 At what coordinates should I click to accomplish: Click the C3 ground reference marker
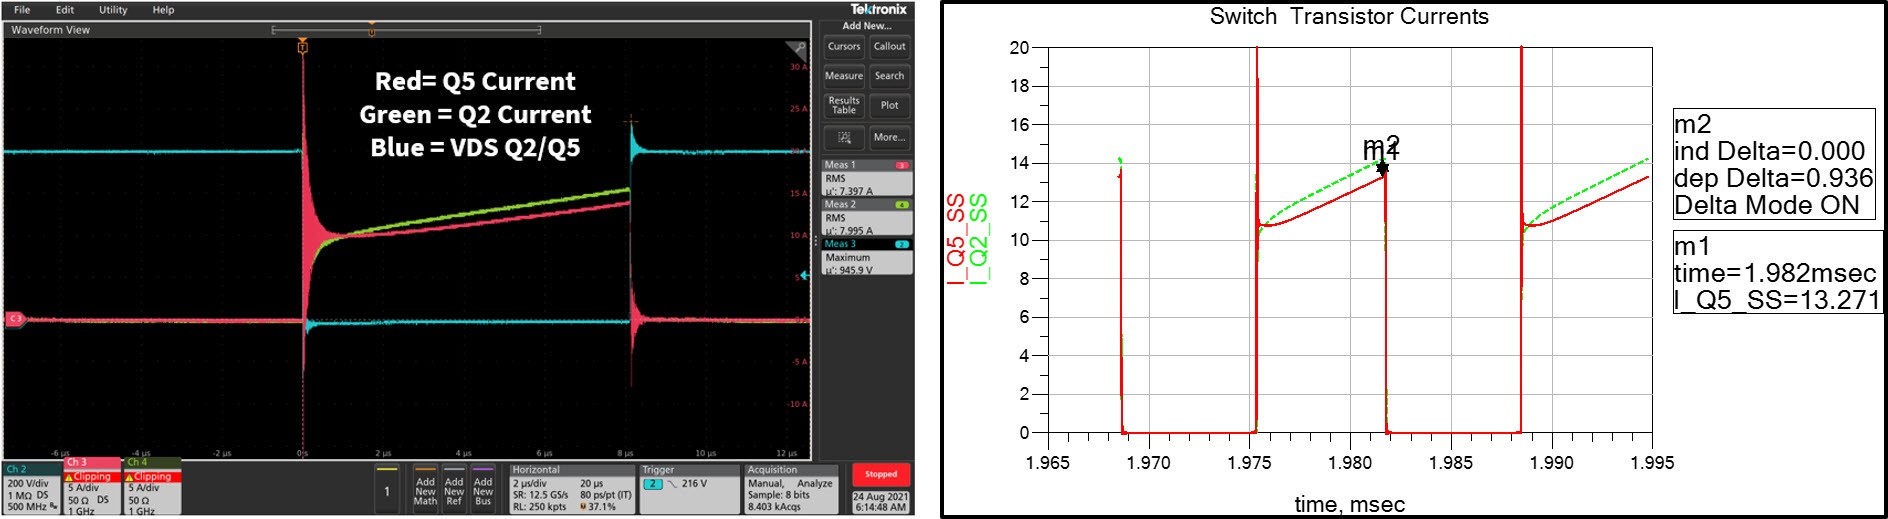point(15,319)
